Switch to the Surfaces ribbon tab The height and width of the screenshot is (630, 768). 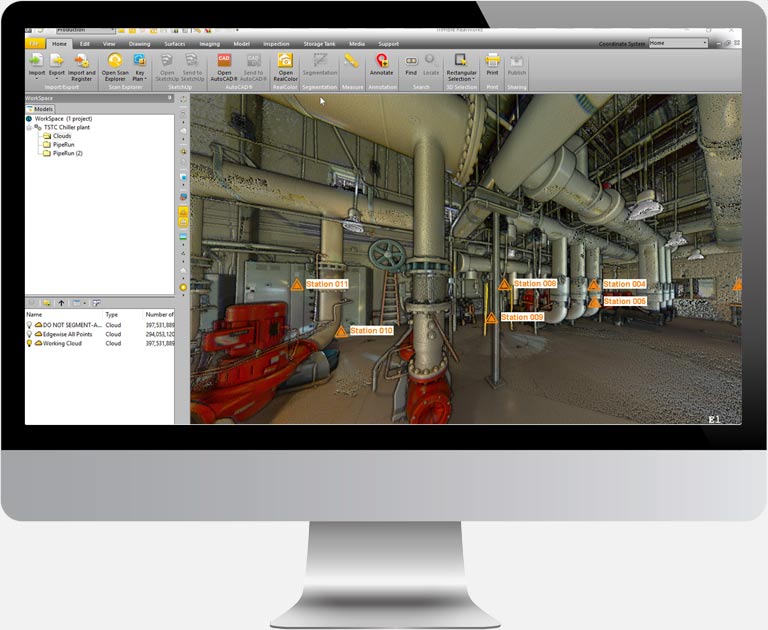(x=174, y=44)
